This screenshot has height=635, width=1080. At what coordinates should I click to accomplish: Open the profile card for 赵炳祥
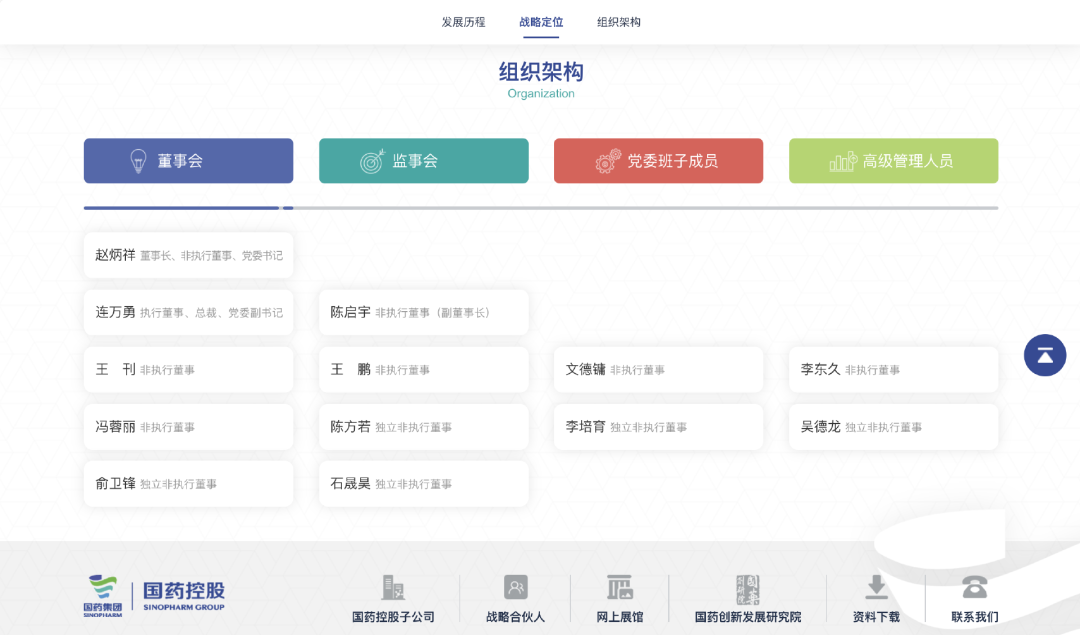188,255
